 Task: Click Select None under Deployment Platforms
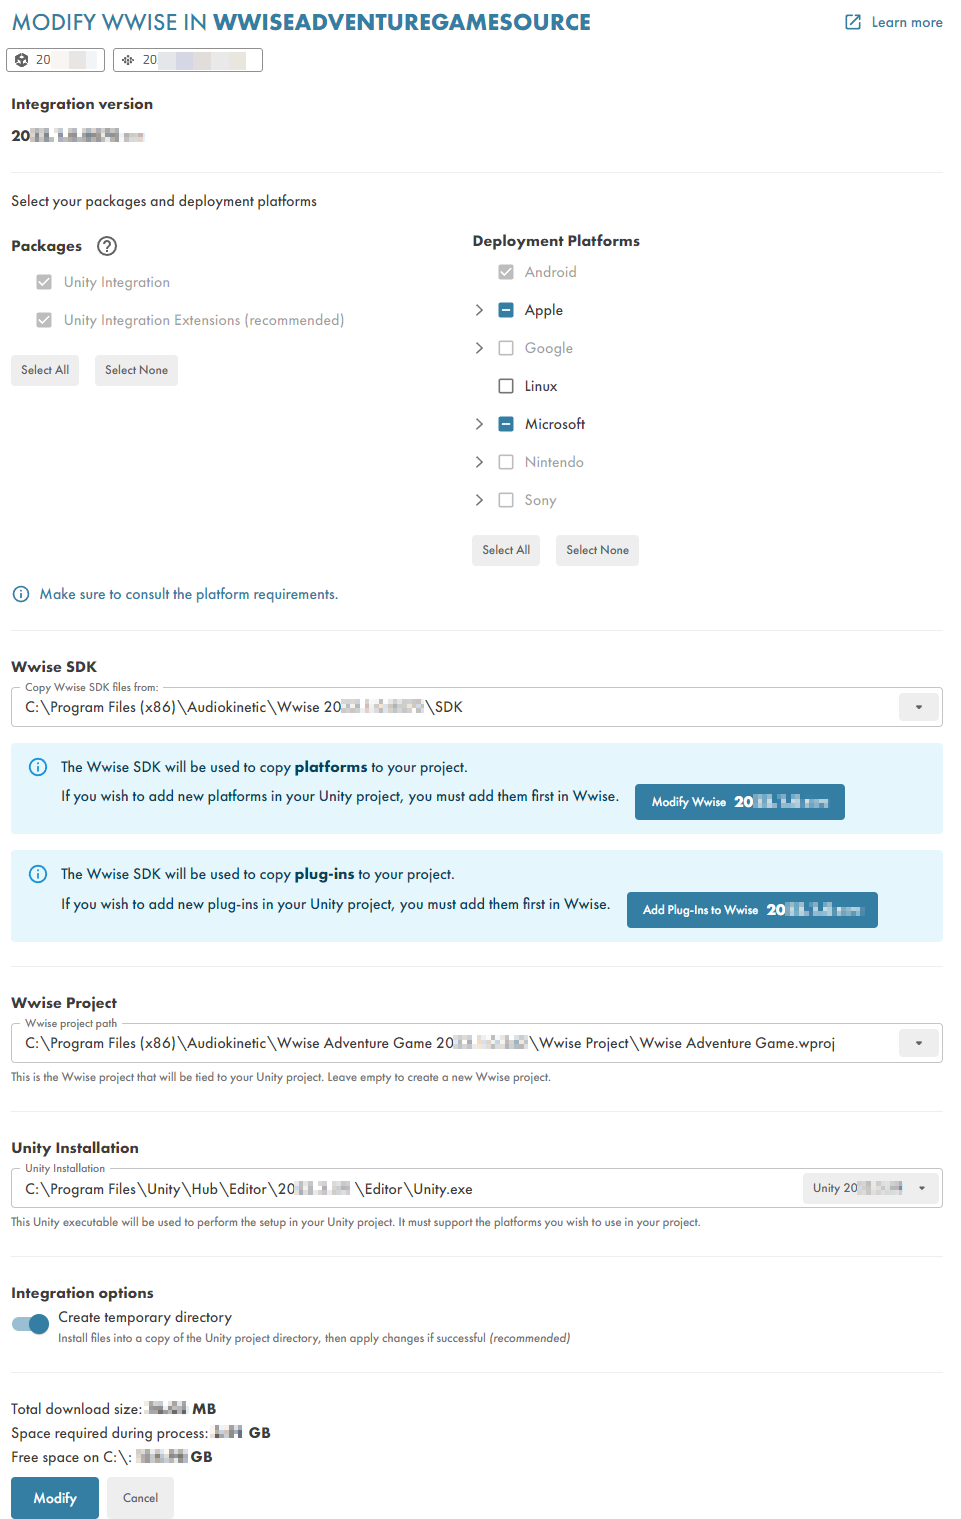(x=597, y=550)
